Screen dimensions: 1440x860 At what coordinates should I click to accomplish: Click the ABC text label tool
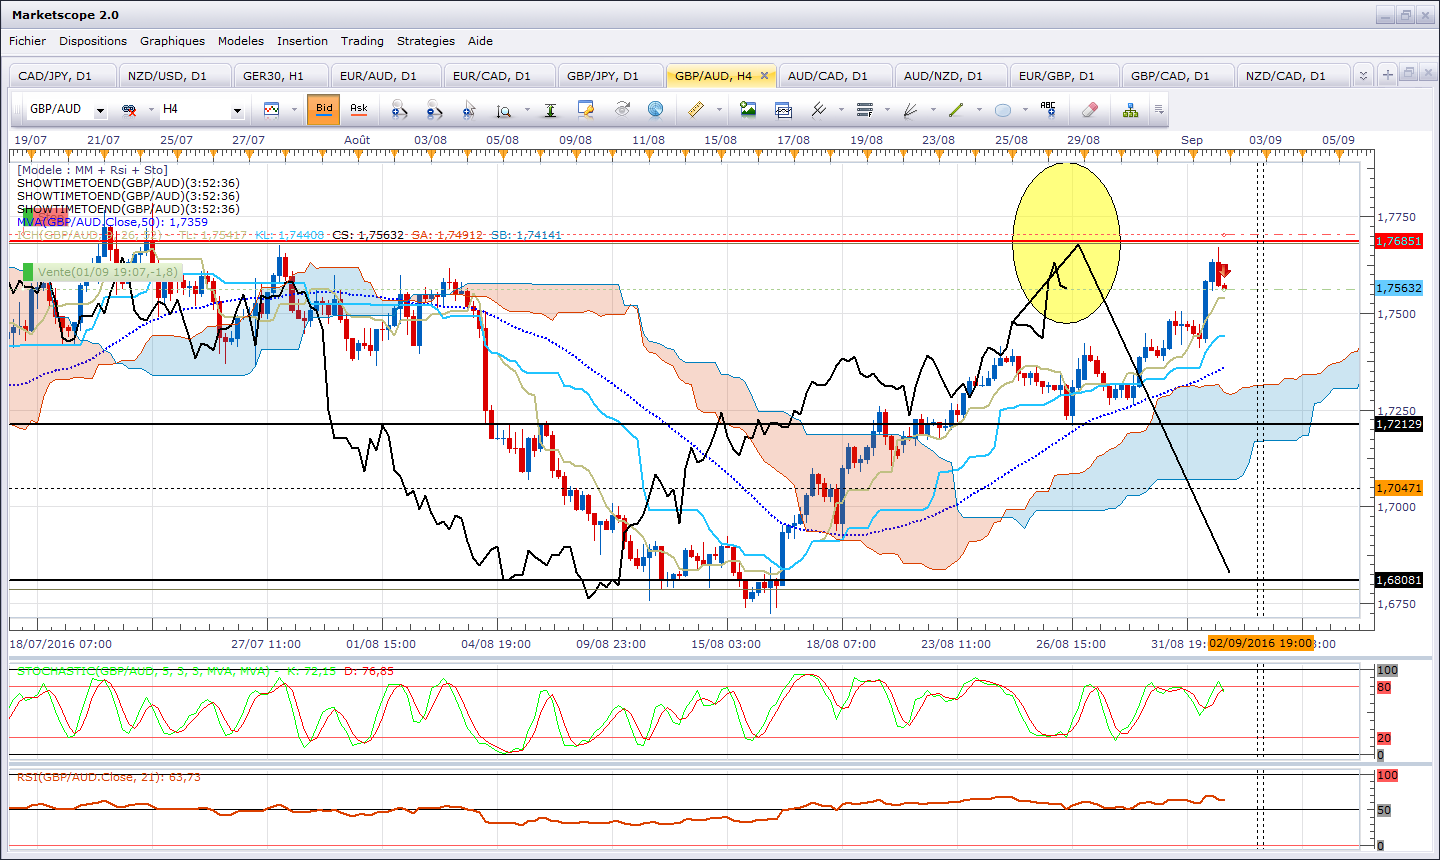[1047, 109]
